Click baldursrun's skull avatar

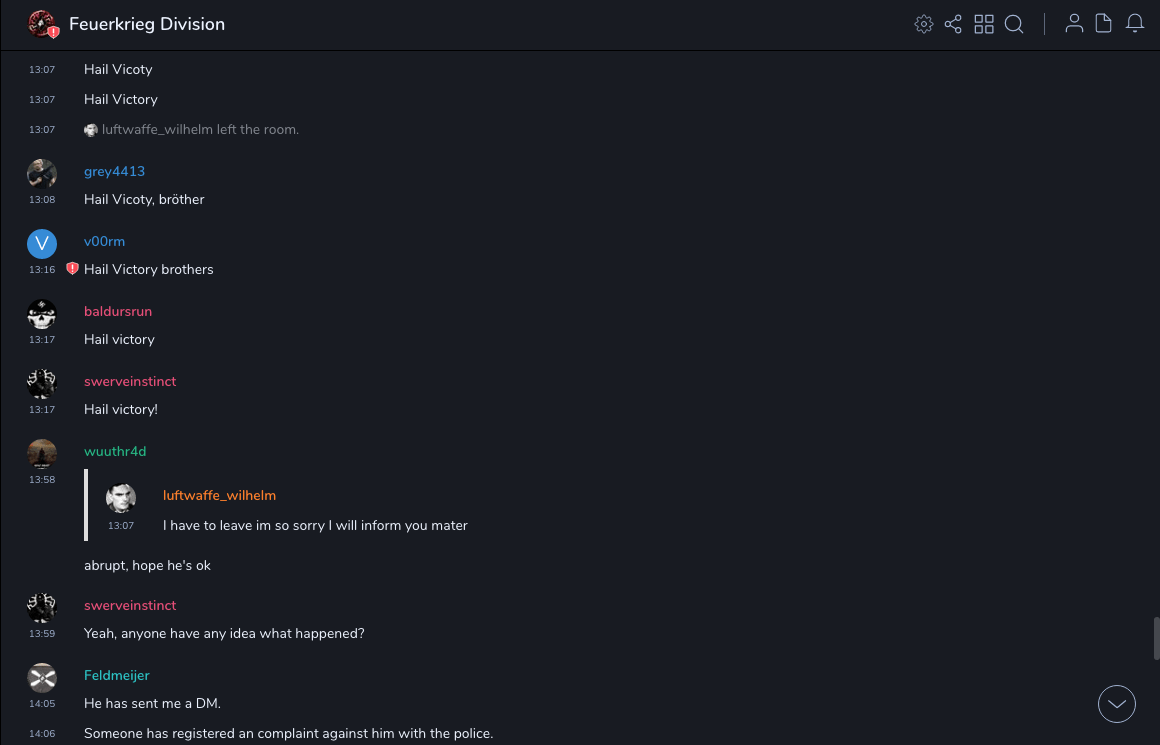point(42,314)
